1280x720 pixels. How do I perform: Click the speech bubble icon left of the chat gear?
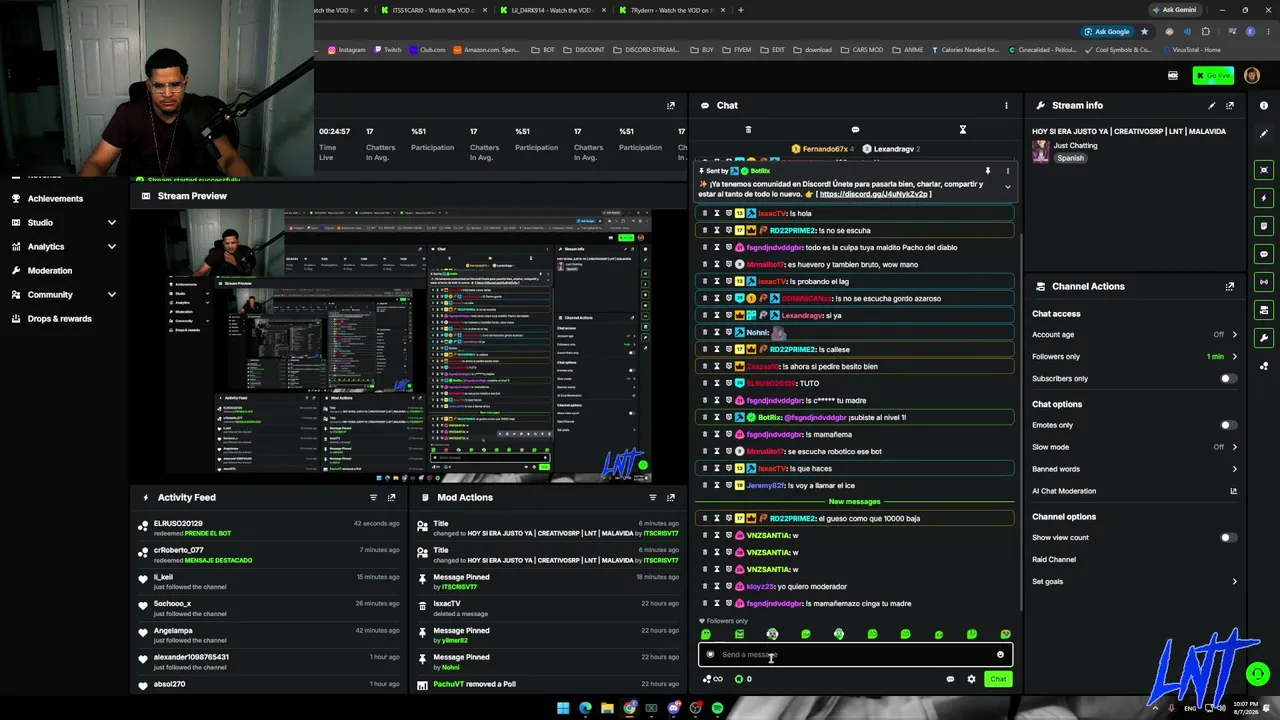point(950,679)
